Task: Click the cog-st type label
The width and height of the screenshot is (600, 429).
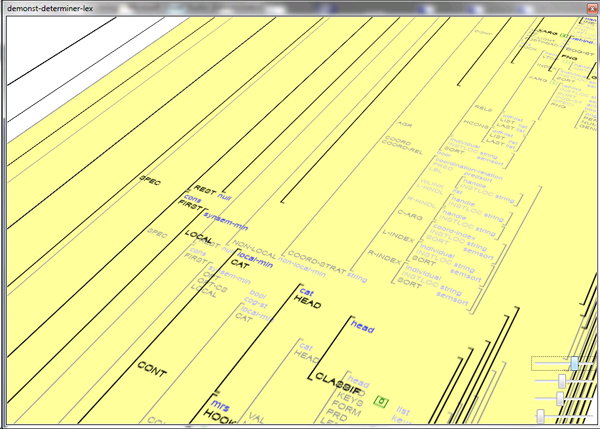Action: (256, 303)
